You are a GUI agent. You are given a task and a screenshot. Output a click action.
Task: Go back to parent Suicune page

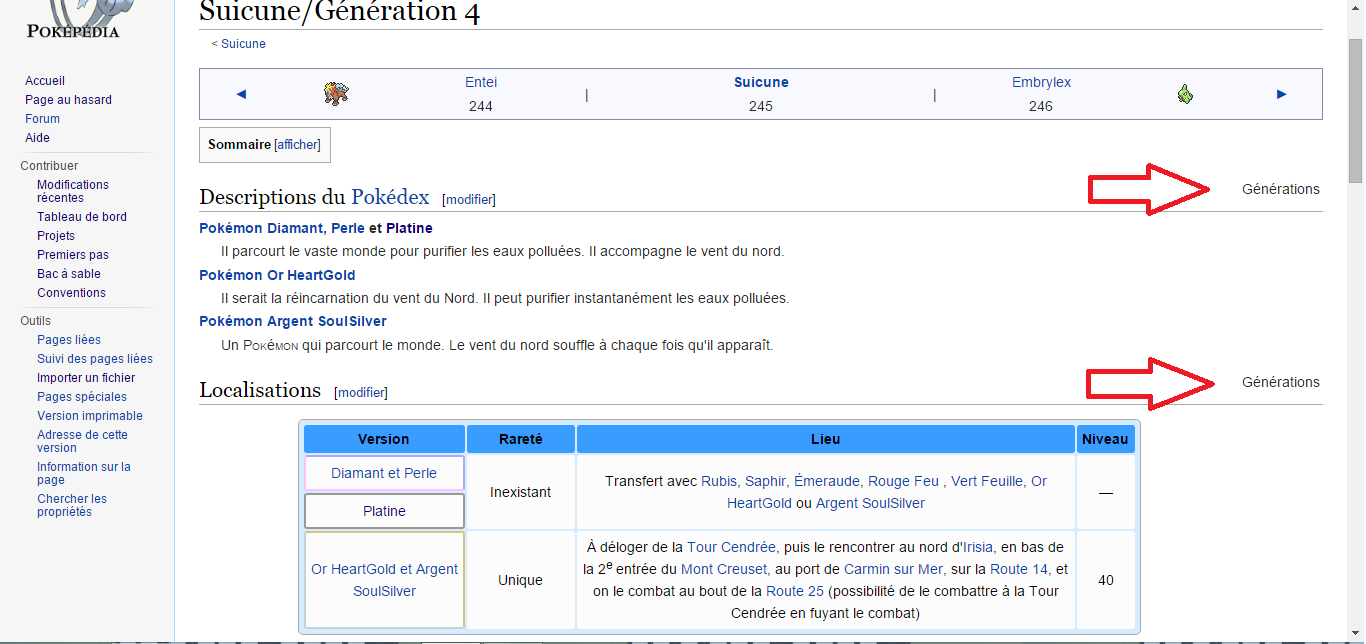(243, 44)
